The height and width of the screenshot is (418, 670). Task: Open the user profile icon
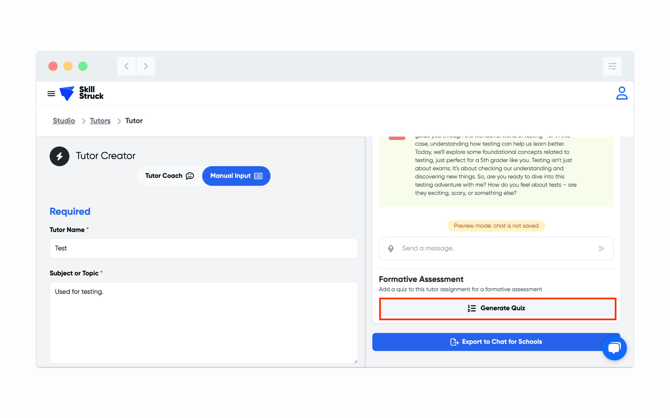pos(621,93)
